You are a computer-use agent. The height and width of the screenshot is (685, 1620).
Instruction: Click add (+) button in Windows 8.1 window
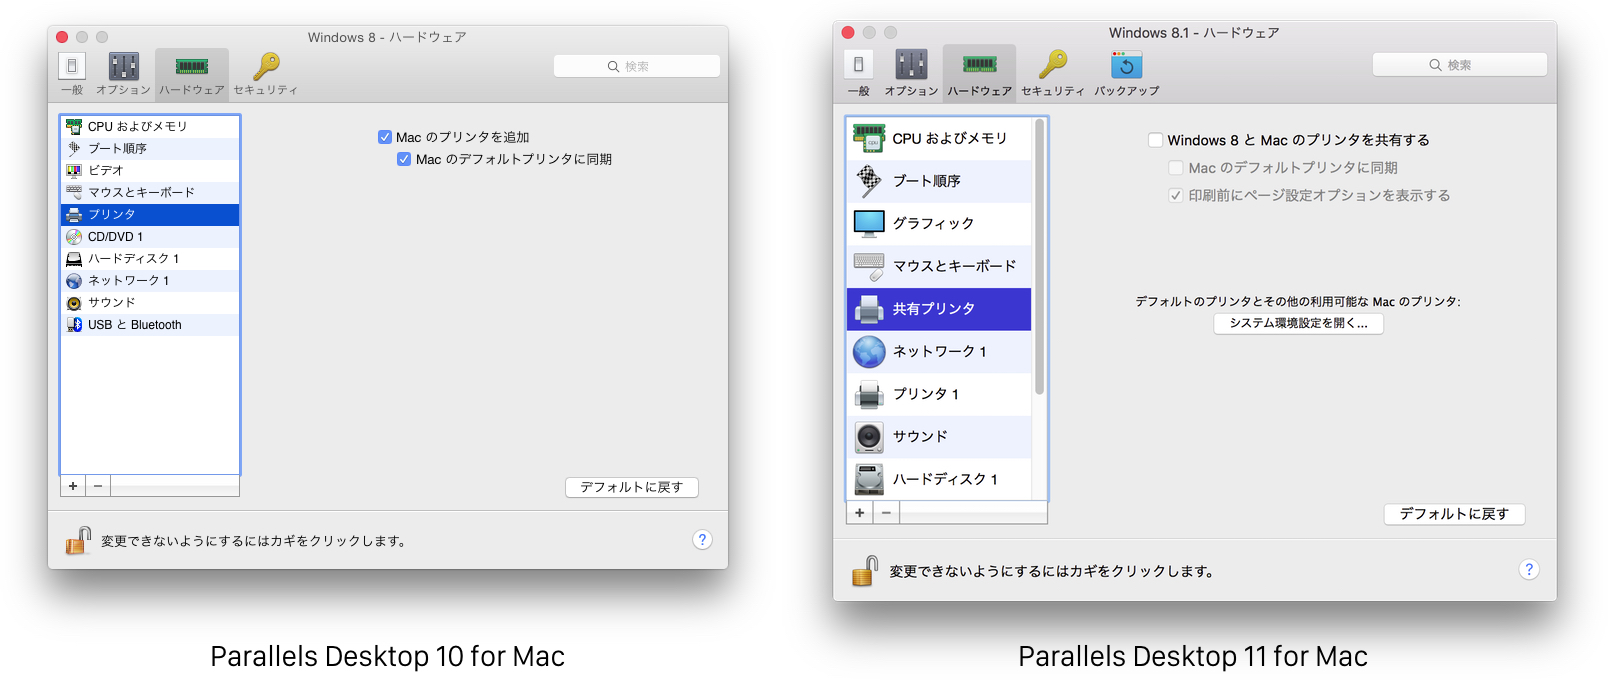[860, 513]
